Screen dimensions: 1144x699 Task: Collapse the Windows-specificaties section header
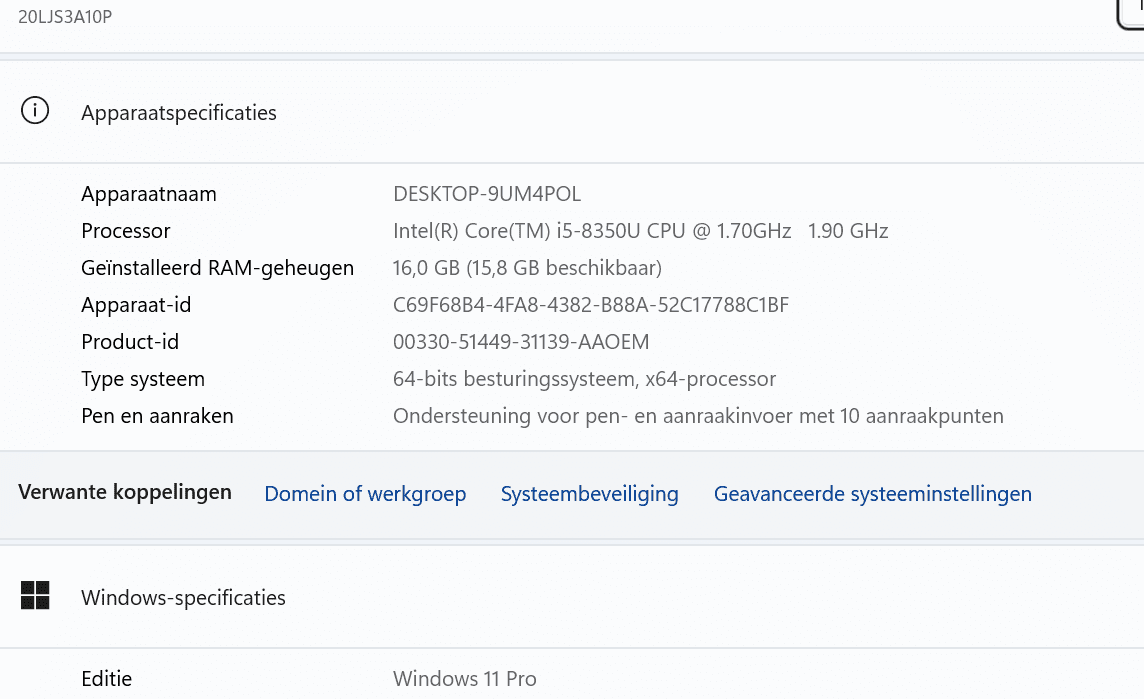[x=183, y=598]
